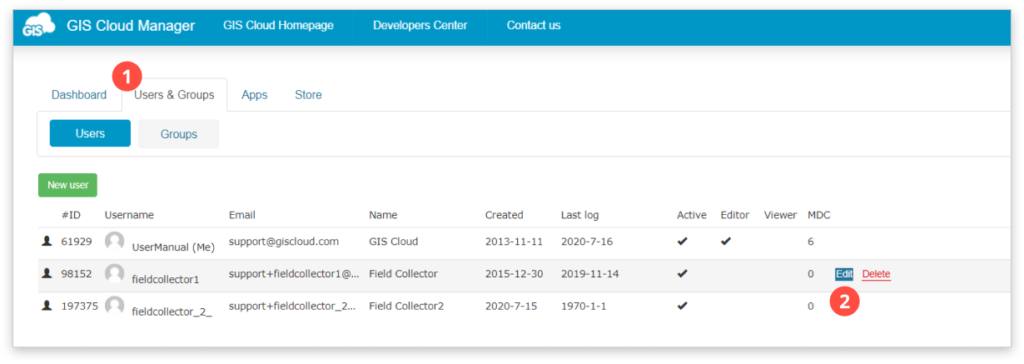Edit the fieldcollector1 user
Viewport: 1024px width, 364px height.
[844, 274]
